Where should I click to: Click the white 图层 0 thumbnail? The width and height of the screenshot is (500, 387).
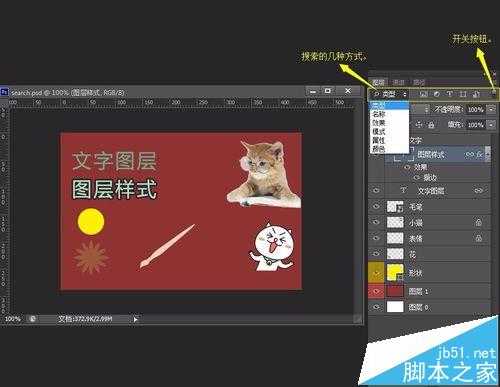coord(395,307)
